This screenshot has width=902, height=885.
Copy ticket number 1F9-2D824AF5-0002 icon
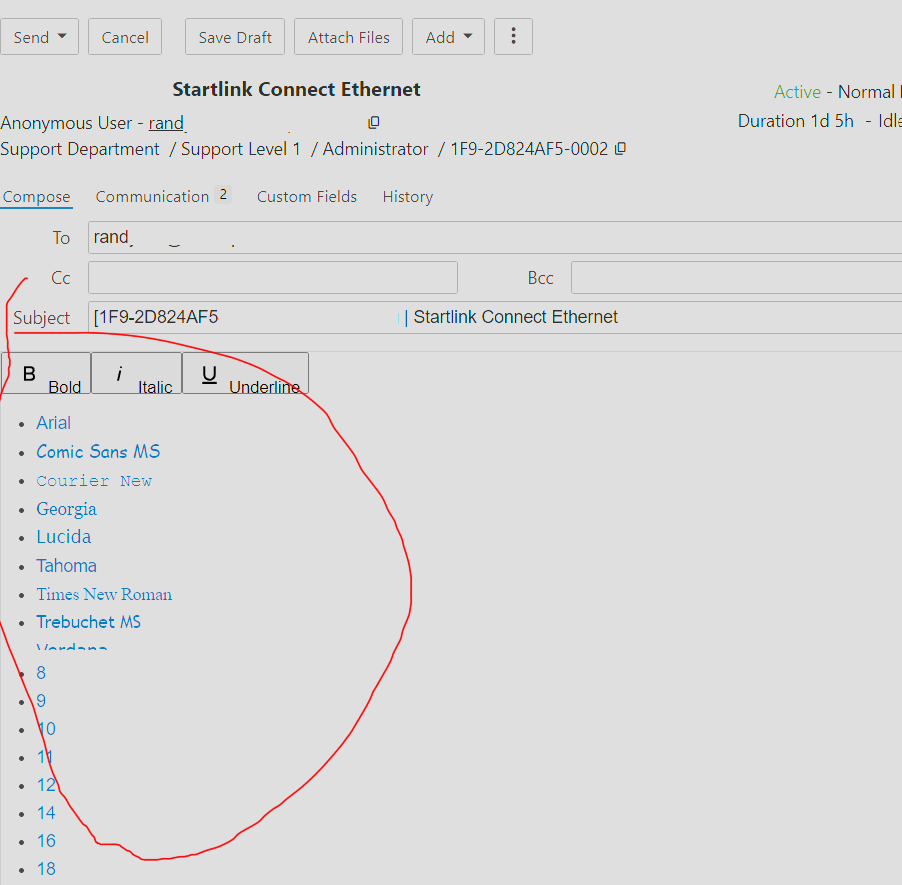[x=620, y=149]
